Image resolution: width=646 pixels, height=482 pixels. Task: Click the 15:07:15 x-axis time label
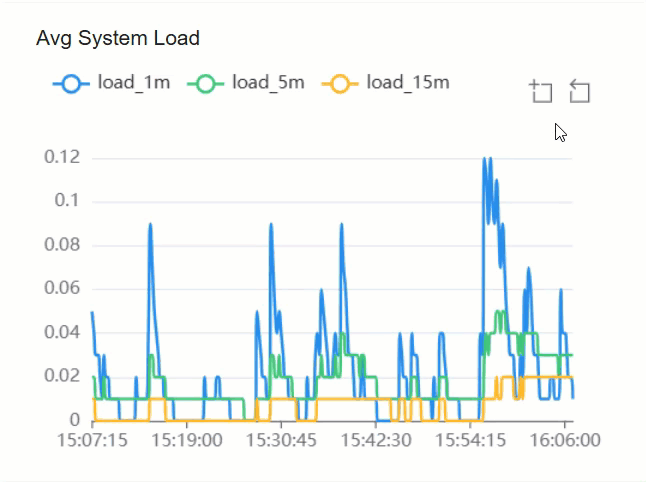point(92,441)
